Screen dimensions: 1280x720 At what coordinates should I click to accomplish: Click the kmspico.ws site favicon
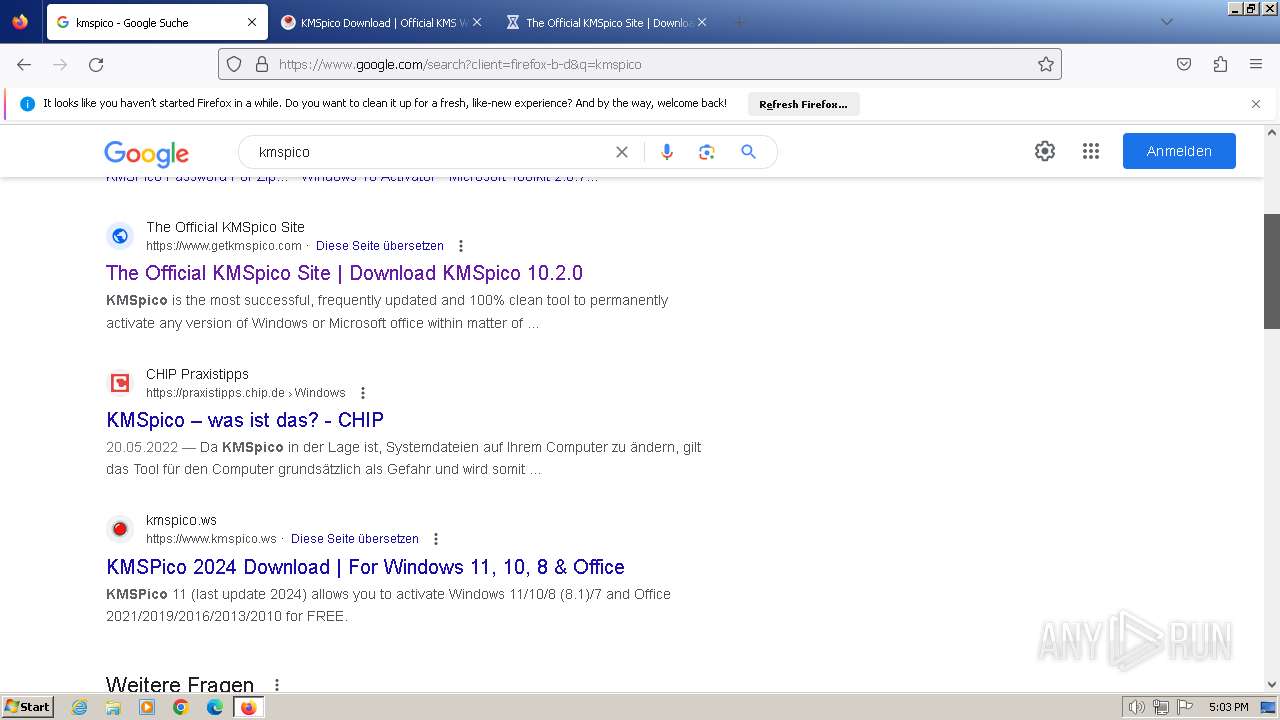pos(120,529)
